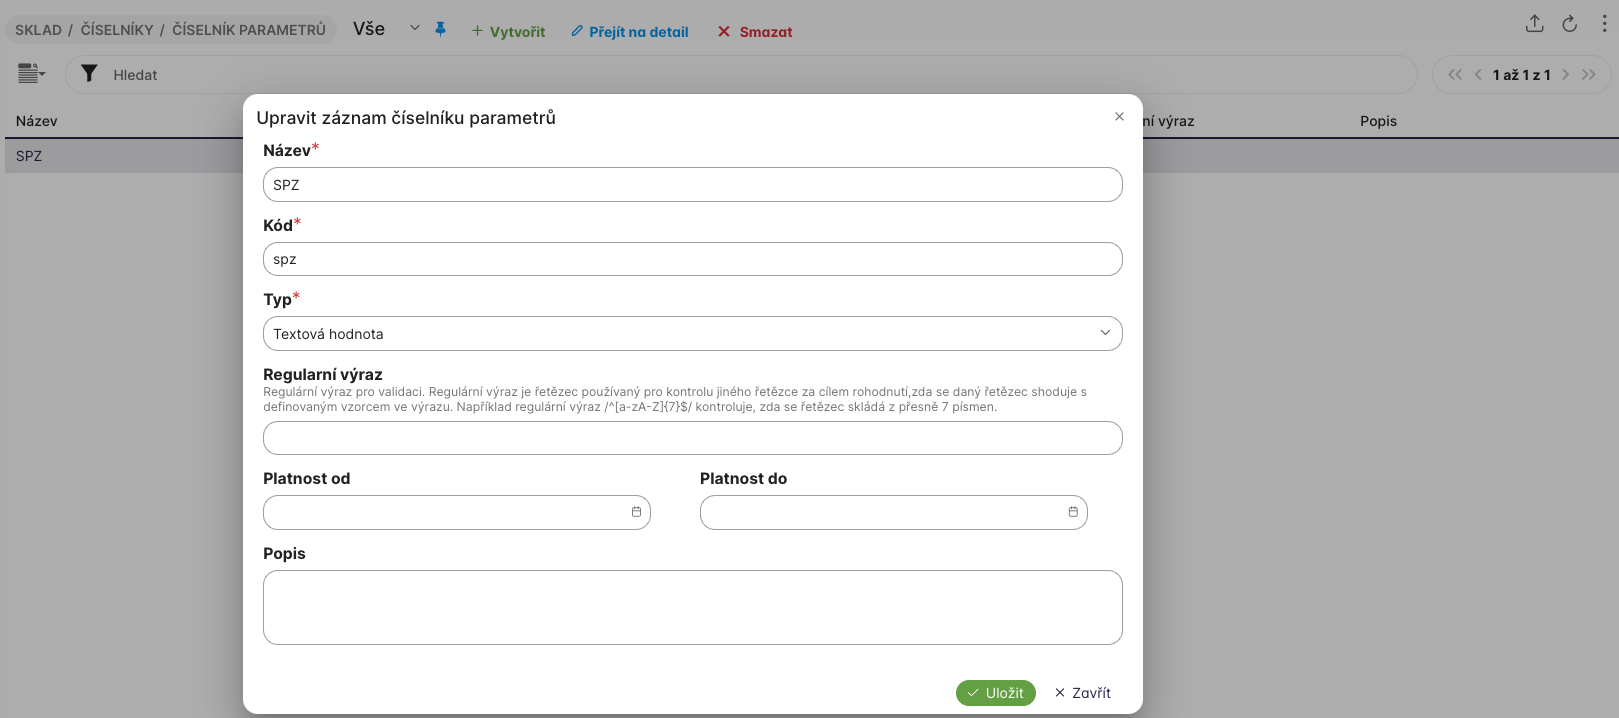
Task: Click ČÍSELNÍKY in the breadcrumb
Action: [x=117, y=30]
